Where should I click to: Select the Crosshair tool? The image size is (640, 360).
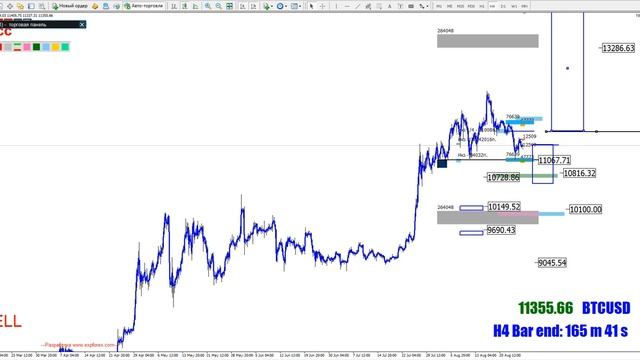(322, 6)
